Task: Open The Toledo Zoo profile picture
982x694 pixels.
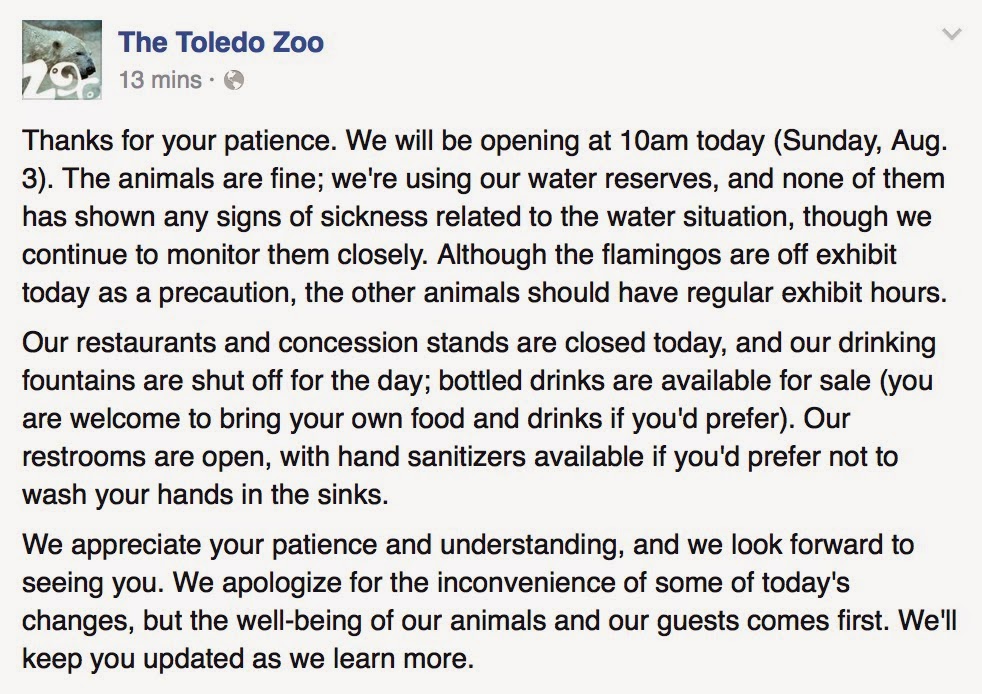Action: coord(61,60)
